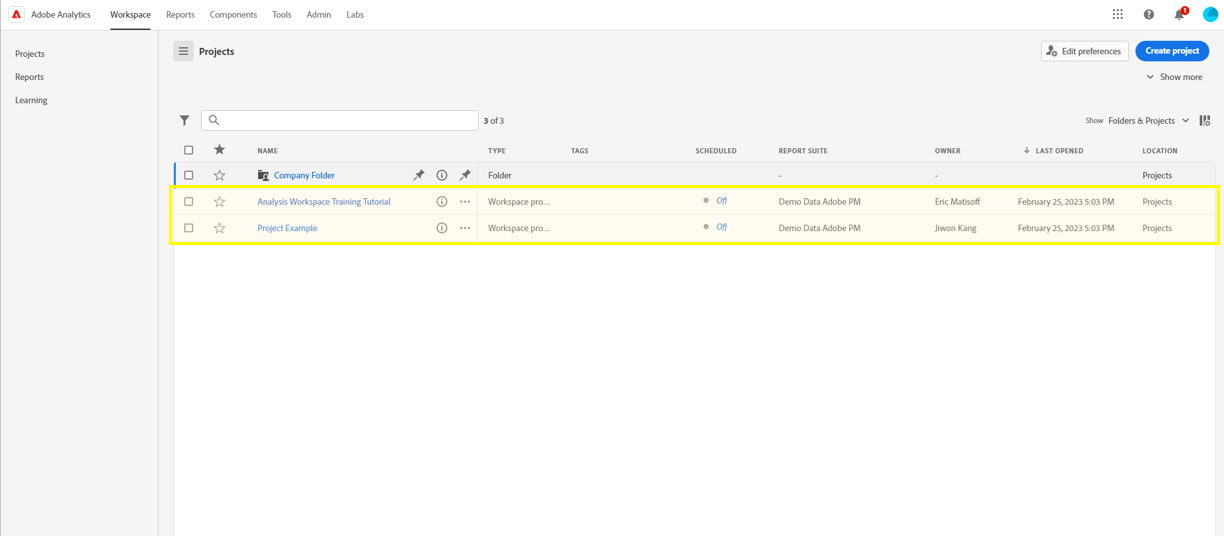
Task: Click the 3 of 3 results count
Action: tap(494, 121)
